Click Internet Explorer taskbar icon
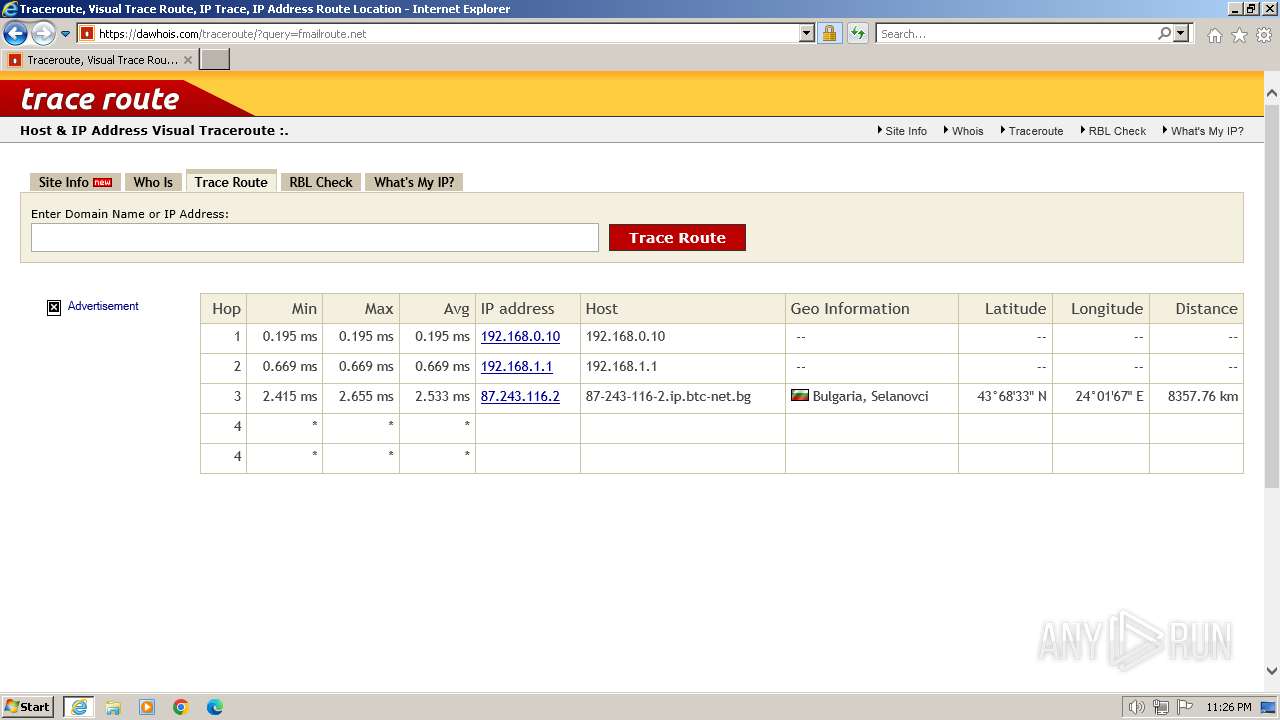Screen dimensions: 1280x720 tap(79, 707)
